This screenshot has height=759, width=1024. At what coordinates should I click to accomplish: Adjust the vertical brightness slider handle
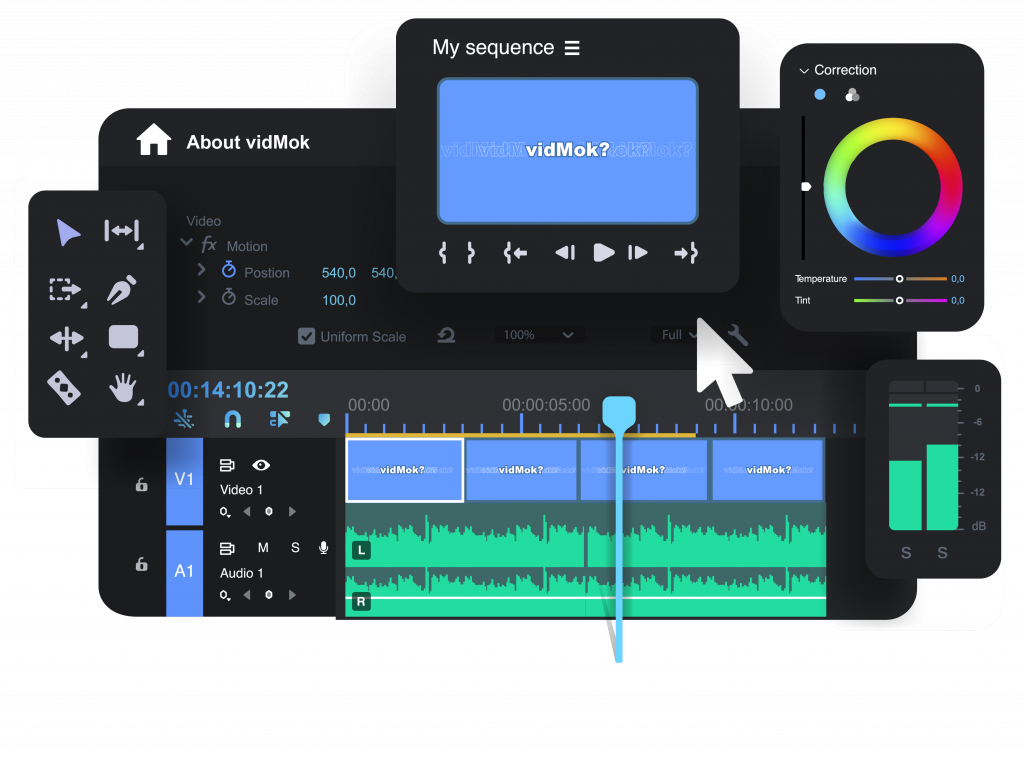pos(806,187)
